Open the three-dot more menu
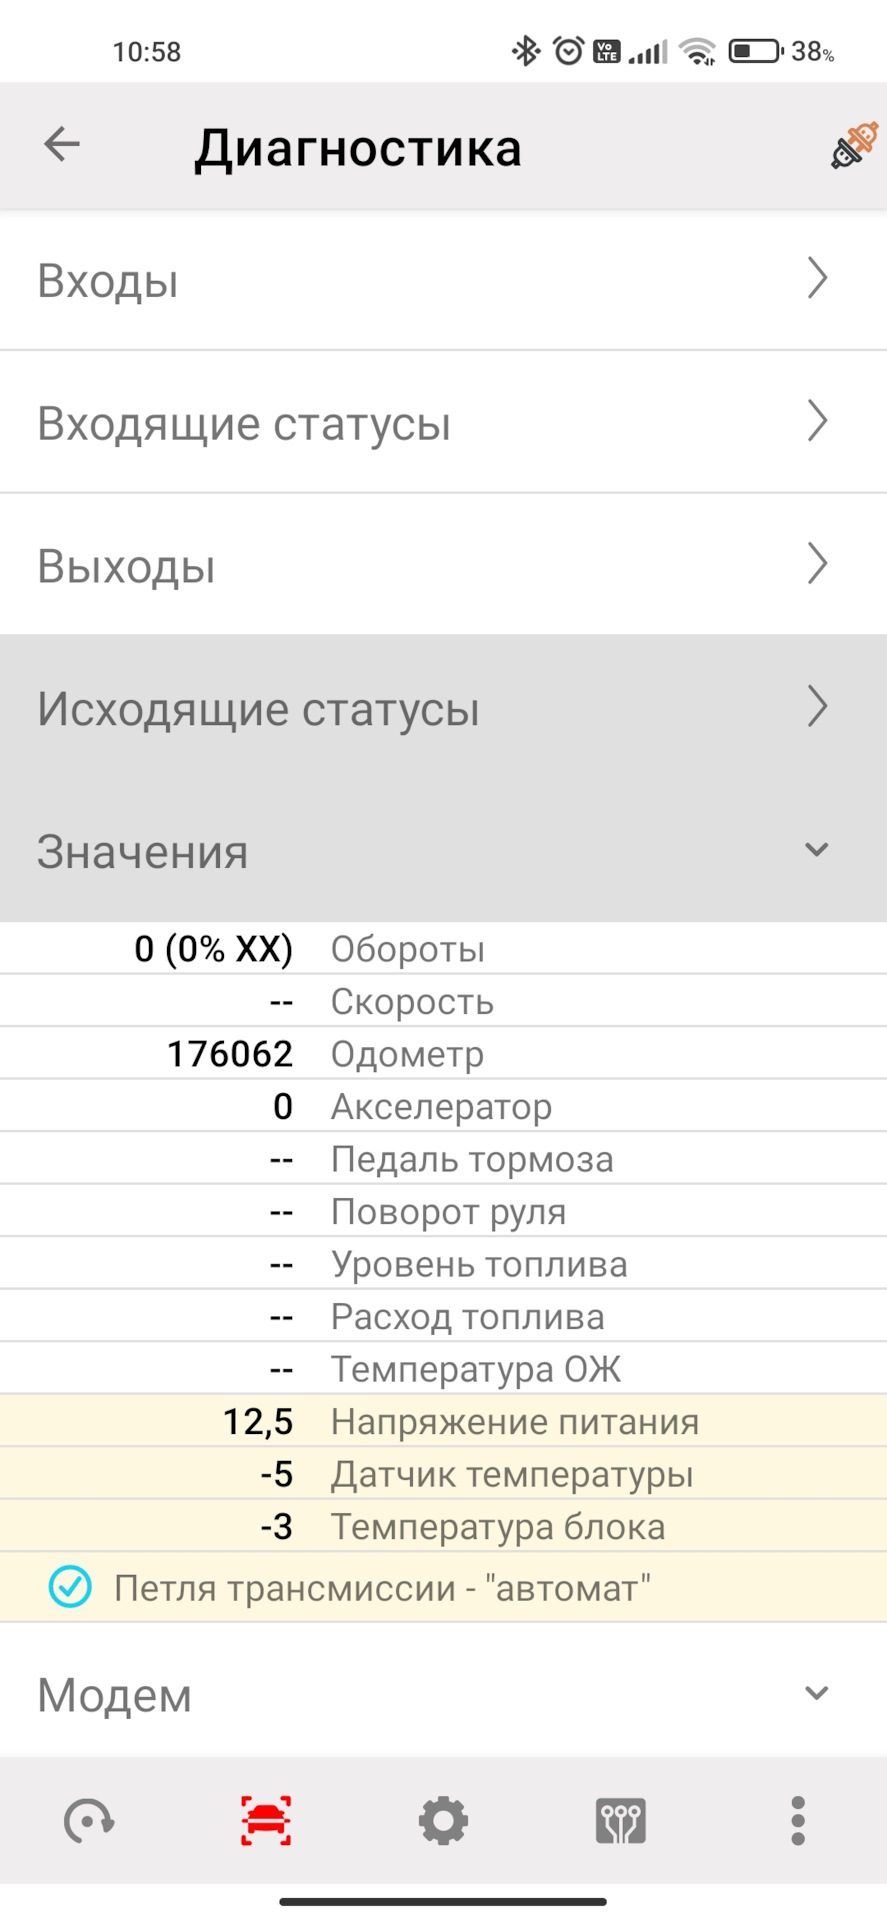 point(797,1820)
